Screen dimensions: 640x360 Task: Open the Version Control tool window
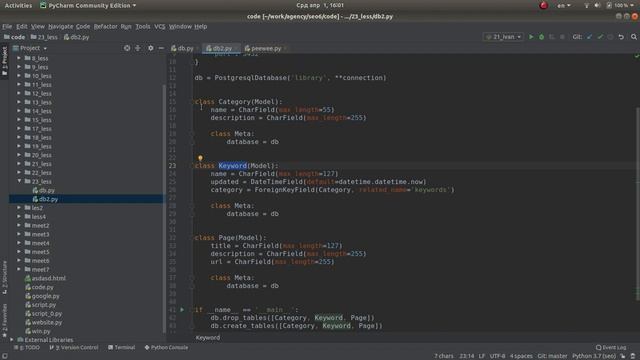point(74,348)
